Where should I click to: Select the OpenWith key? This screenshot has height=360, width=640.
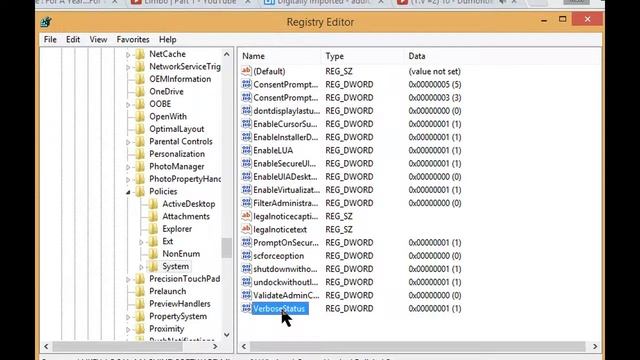pyautogui.click(x=168, y=116)
